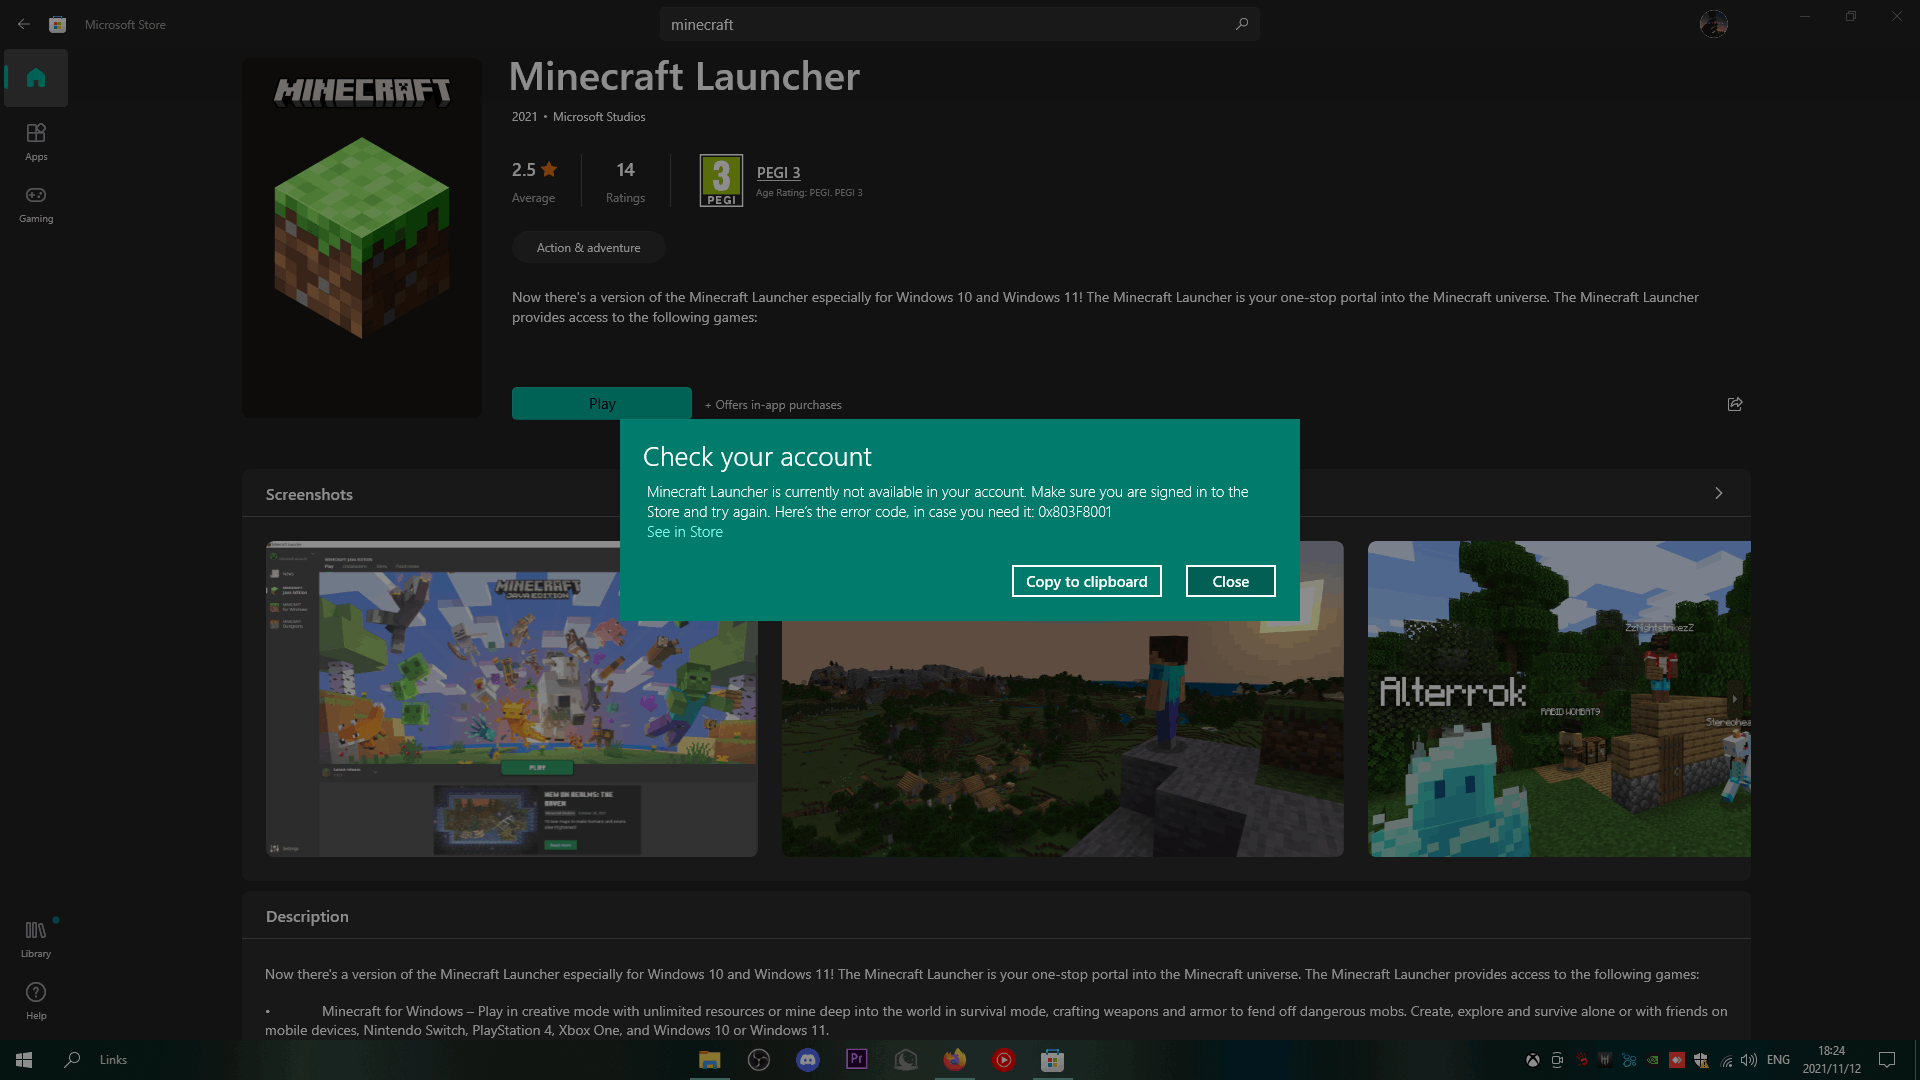Open the clock showing 18:24

(x=1831, y=1060)
